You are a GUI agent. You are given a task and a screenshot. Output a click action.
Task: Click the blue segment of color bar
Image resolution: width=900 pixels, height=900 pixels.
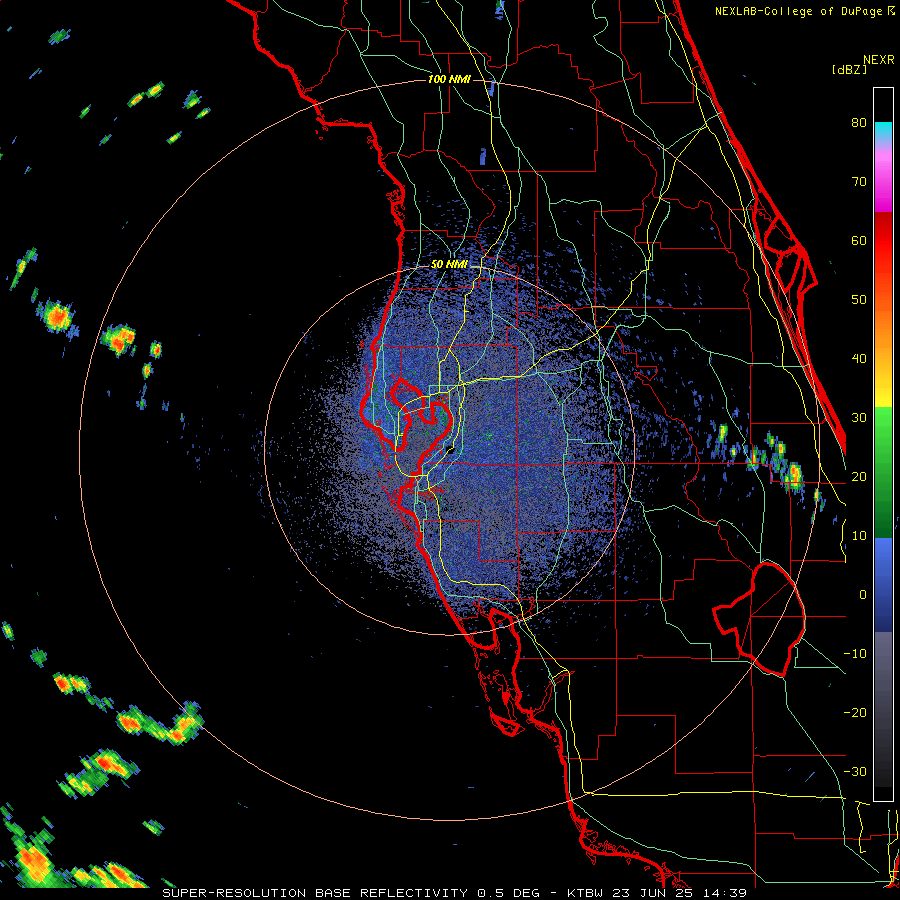[x=883, y=585]
